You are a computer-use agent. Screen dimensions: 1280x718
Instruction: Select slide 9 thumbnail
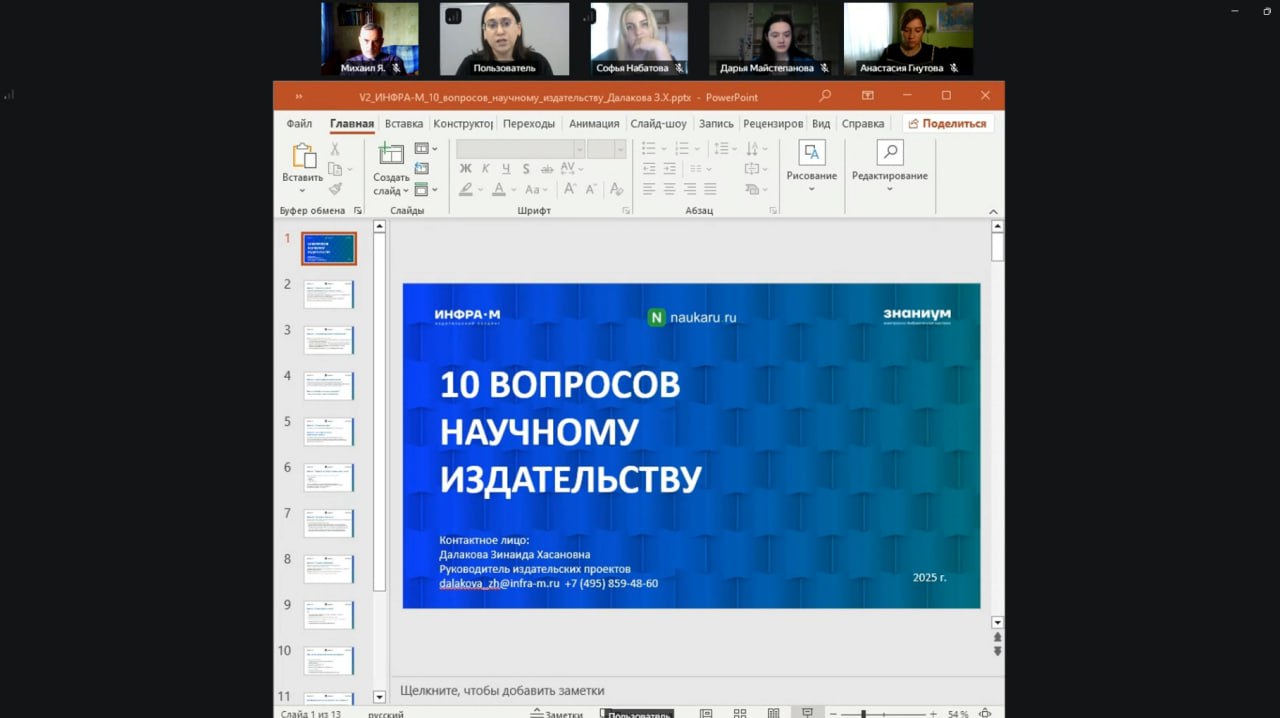pos(329,615)
